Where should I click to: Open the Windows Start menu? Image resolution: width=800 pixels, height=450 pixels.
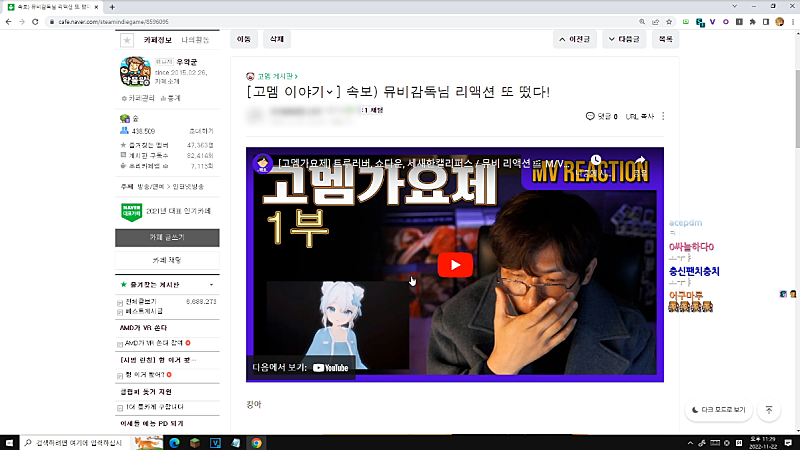coord(9,443)
